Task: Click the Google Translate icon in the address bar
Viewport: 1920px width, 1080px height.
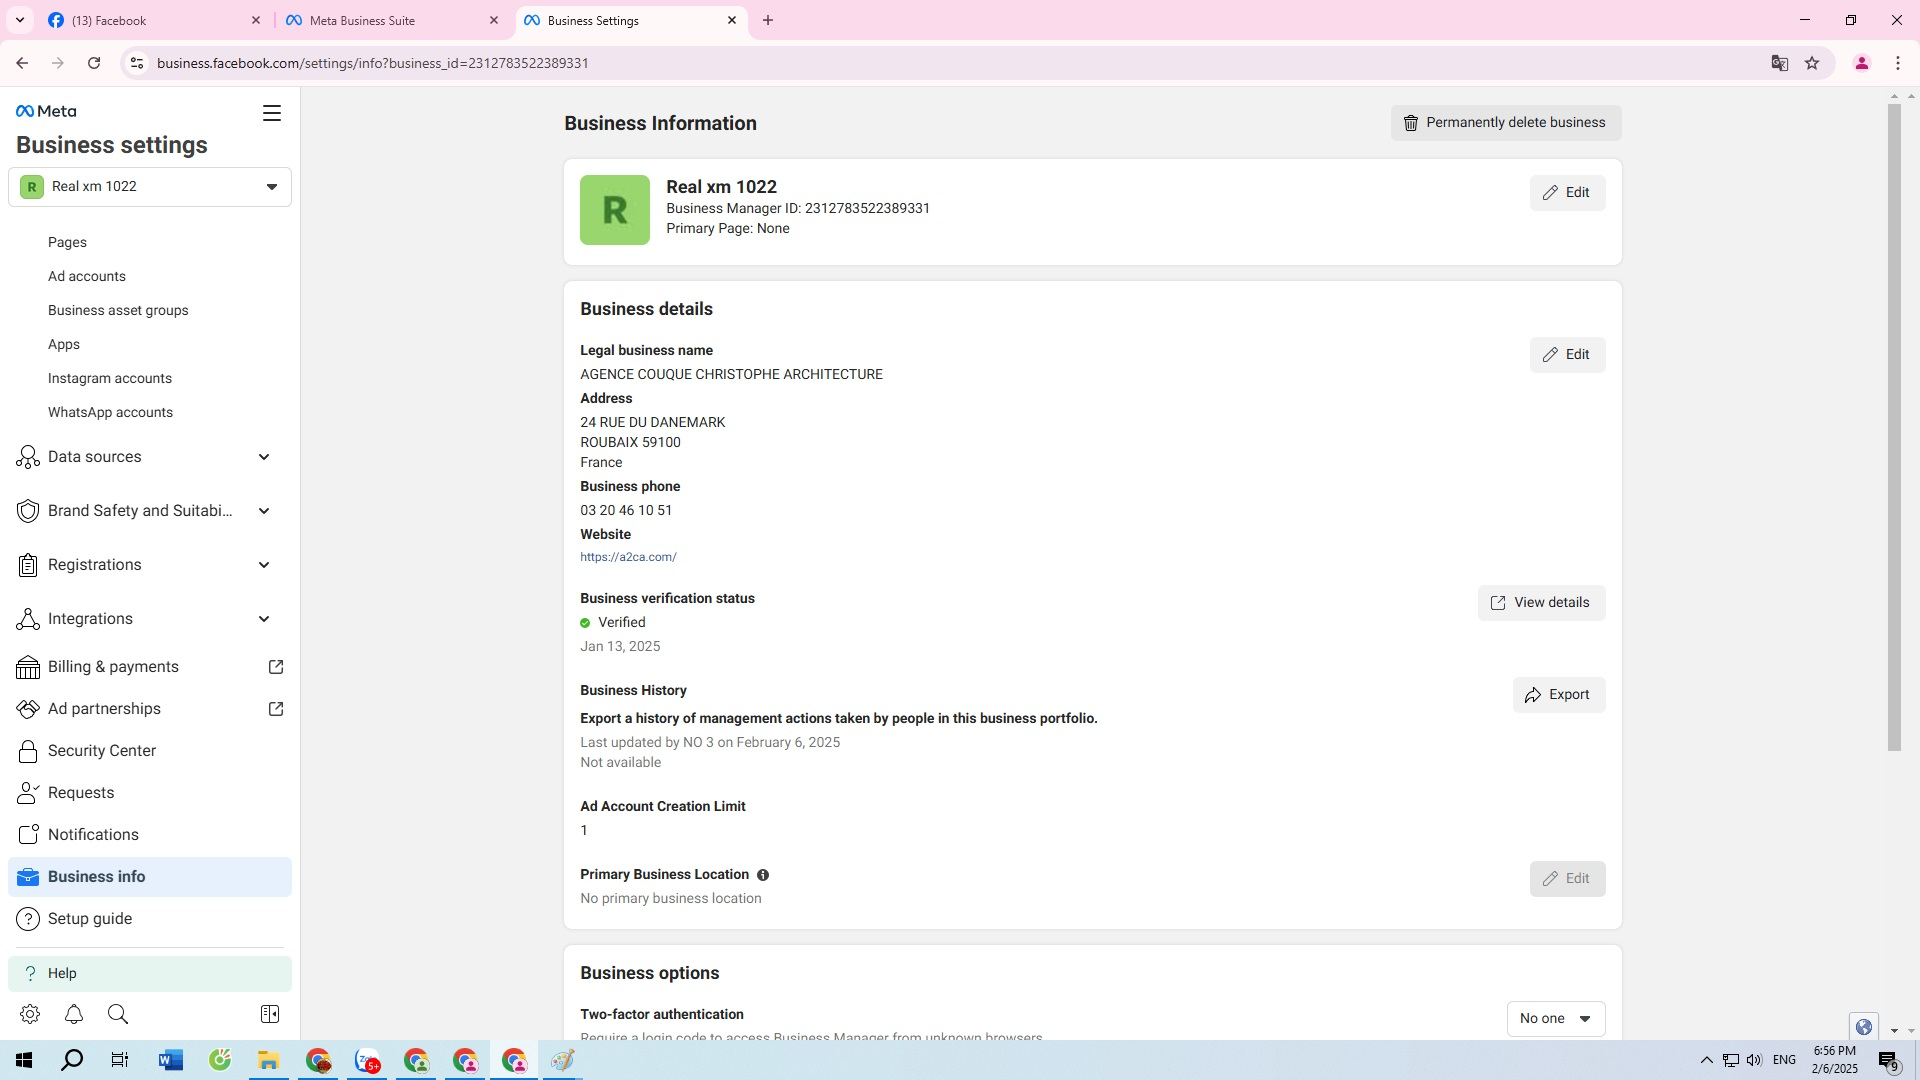Action: point(1780,63)
